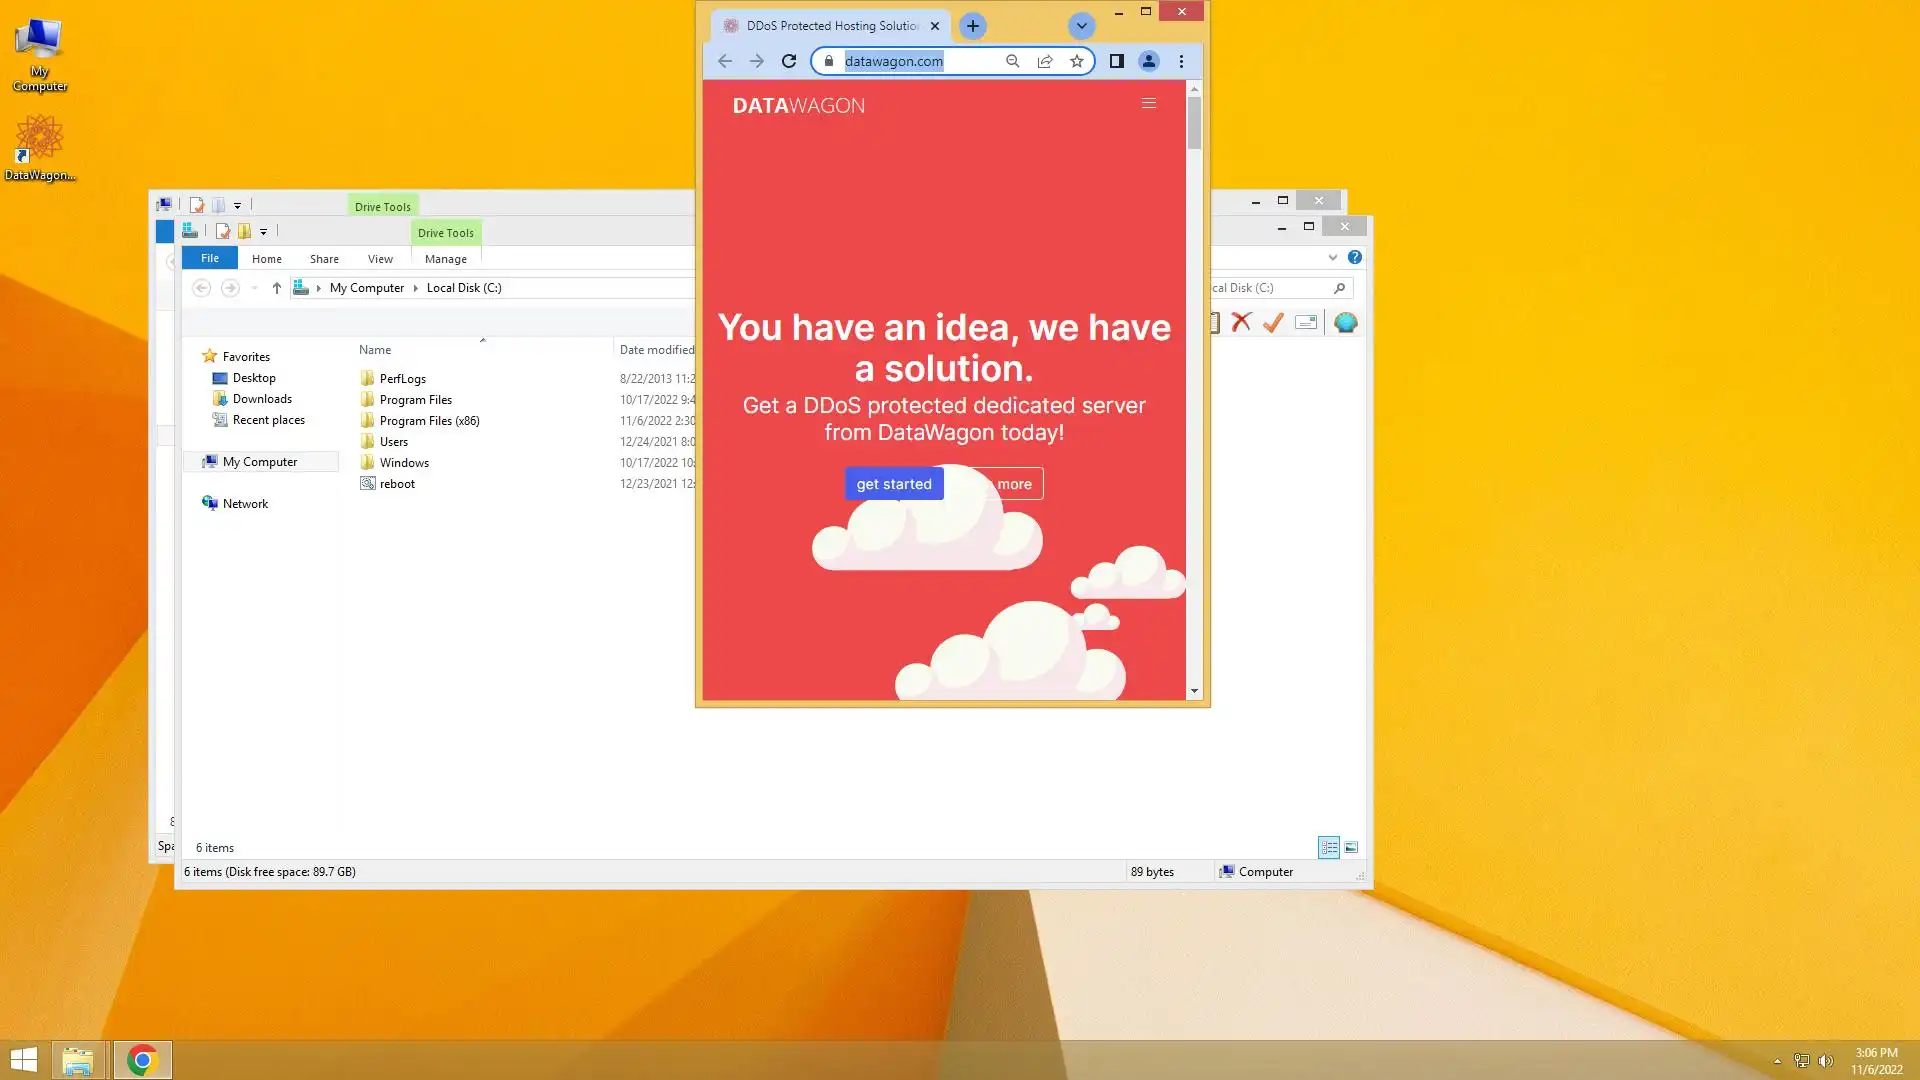Open Chrome tab search dropdown arrow
The image size is (1920, 1080).
(1081, 26)
